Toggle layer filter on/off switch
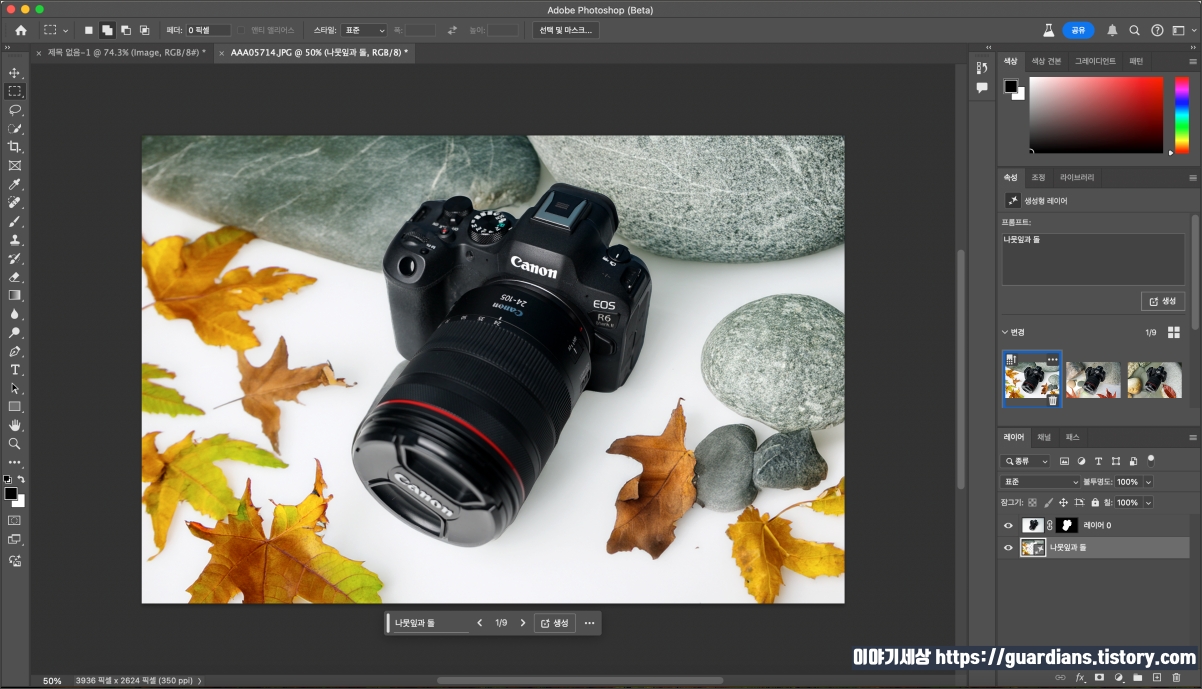Screen dimensions: 1202x689 pyautogui.click(x=1150, y=460)
